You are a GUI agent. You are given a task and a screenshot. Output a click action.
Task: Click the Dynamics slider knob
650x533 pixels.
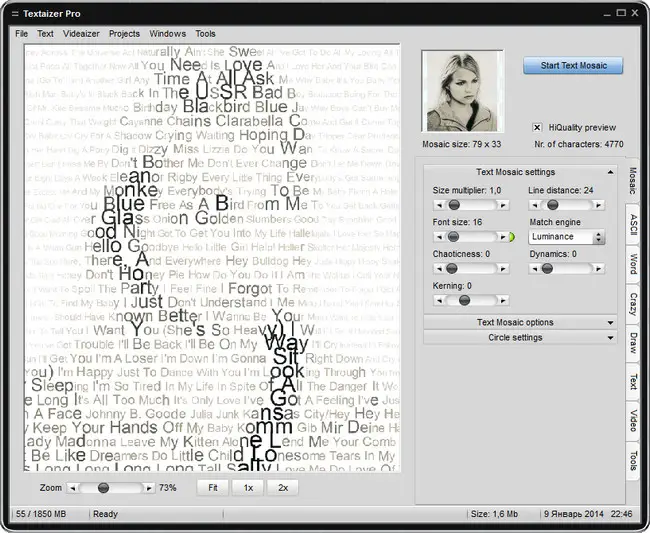pyautogui.click(x=547, y=269)
